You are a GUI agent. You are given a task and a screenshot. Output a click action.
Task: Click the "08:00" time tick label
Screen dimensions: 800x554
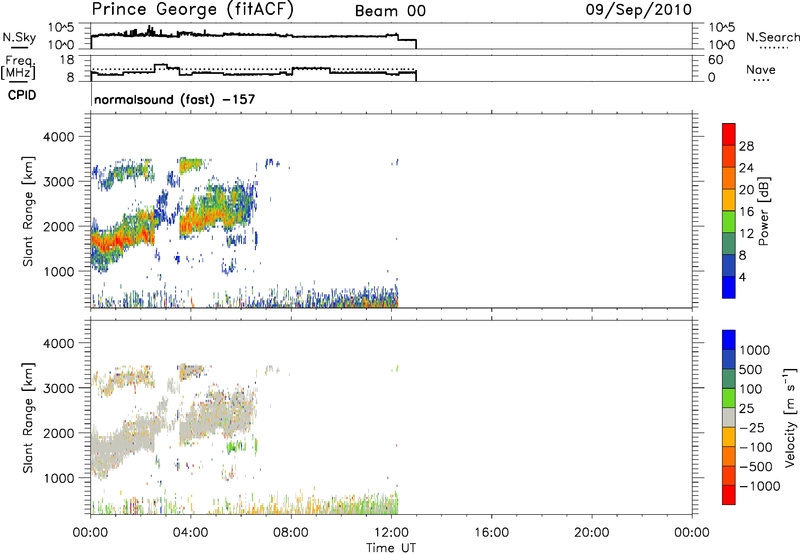291,533
